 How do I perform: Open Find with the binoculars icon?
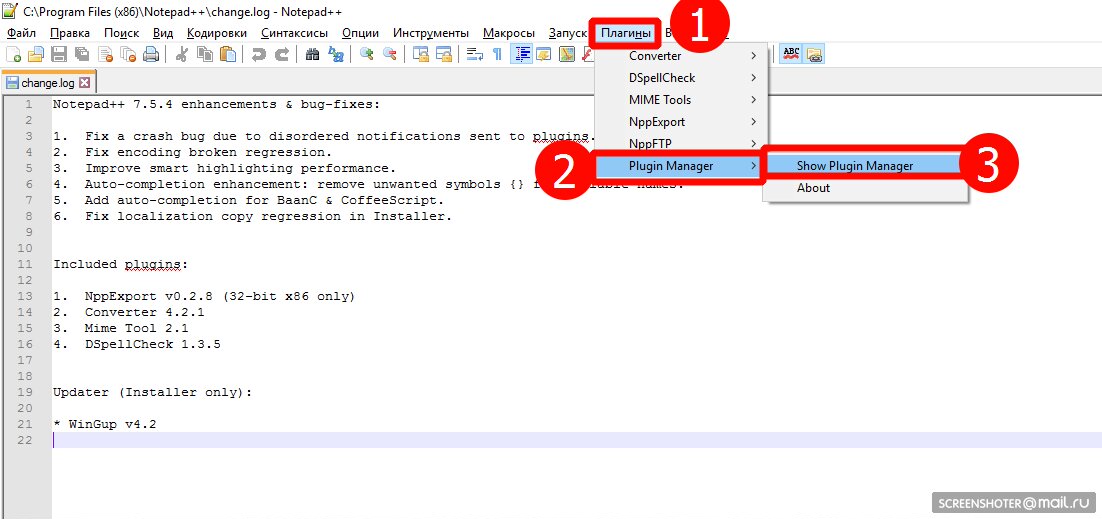coord(313,54)
